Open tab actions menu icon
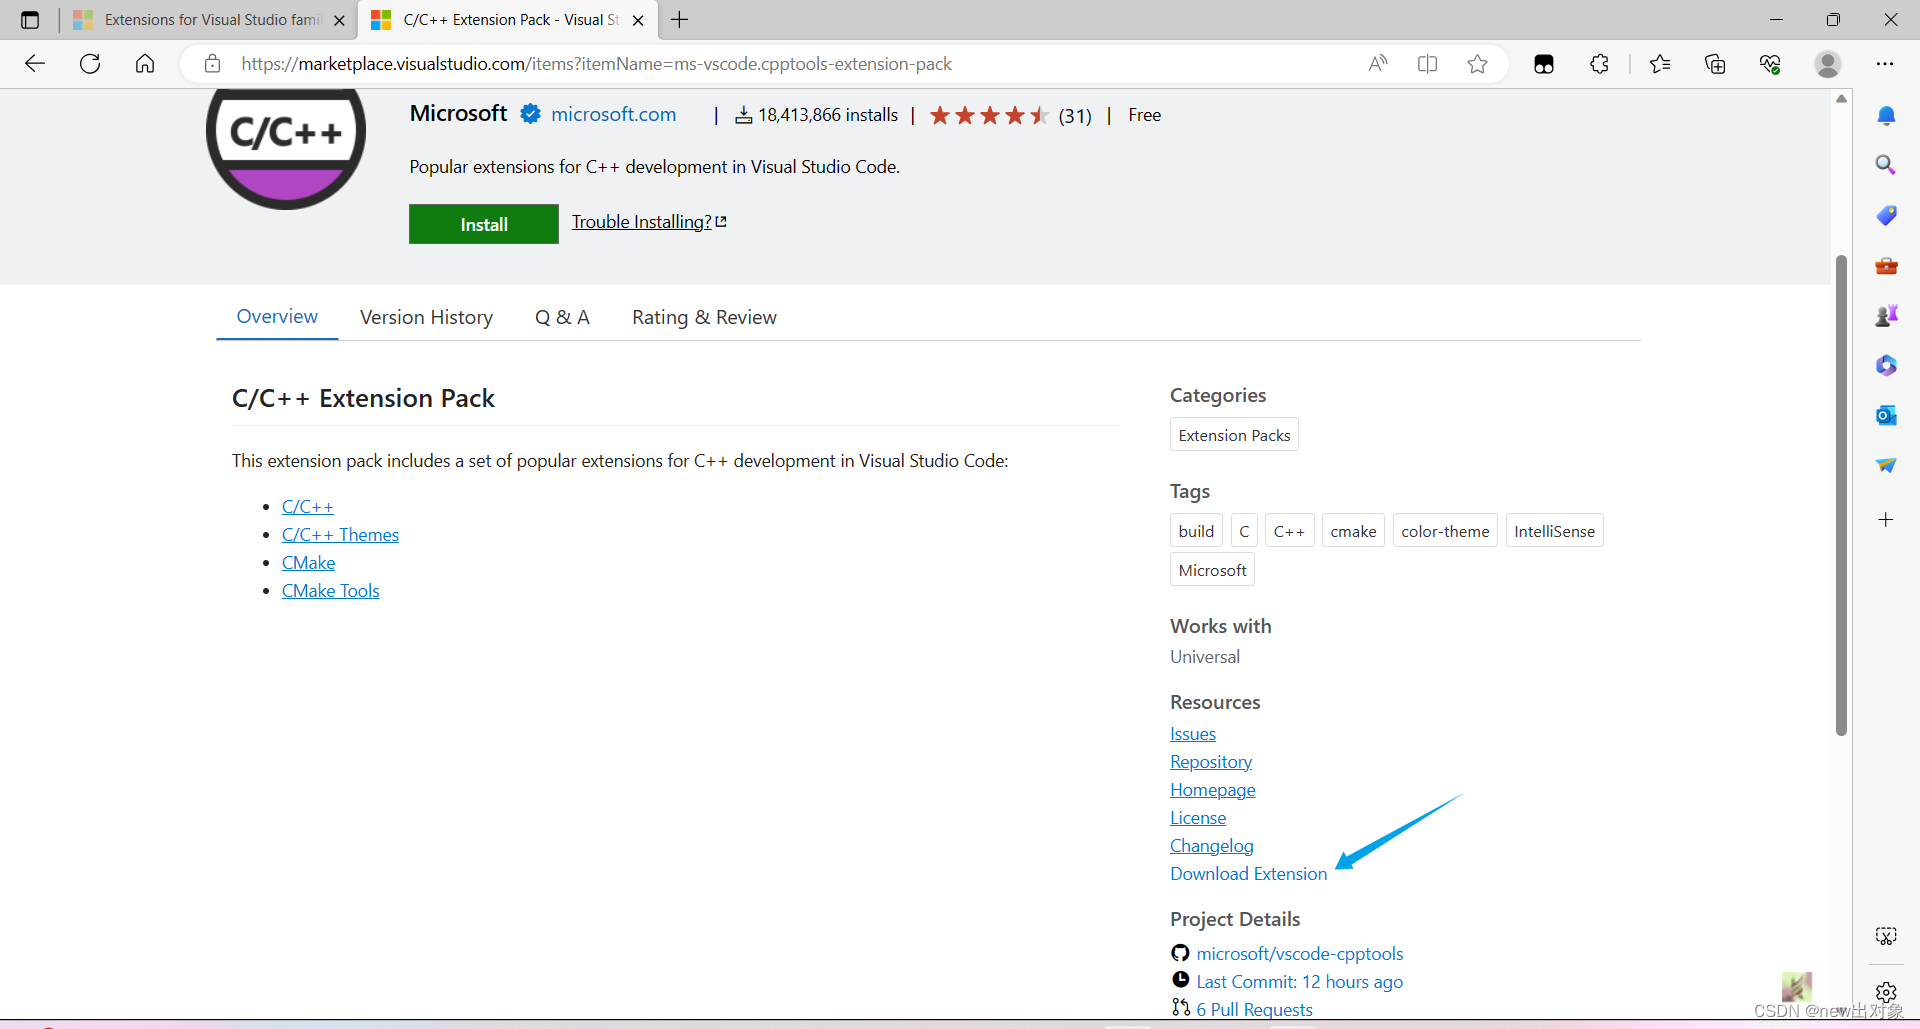The width and height of the screenshot is (1920, 1029). [30, 20]
